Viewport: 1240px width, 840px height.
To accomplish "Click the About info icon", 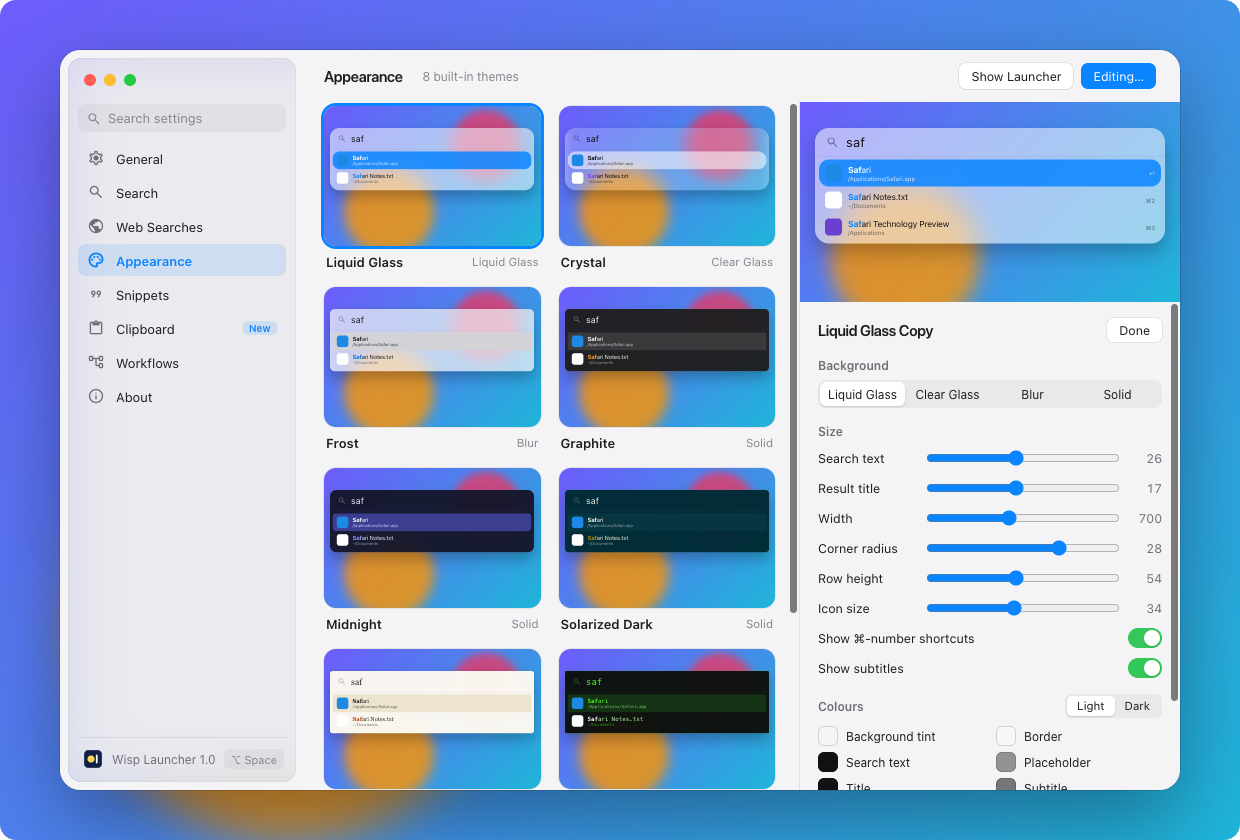I will [x=96, y=397].
